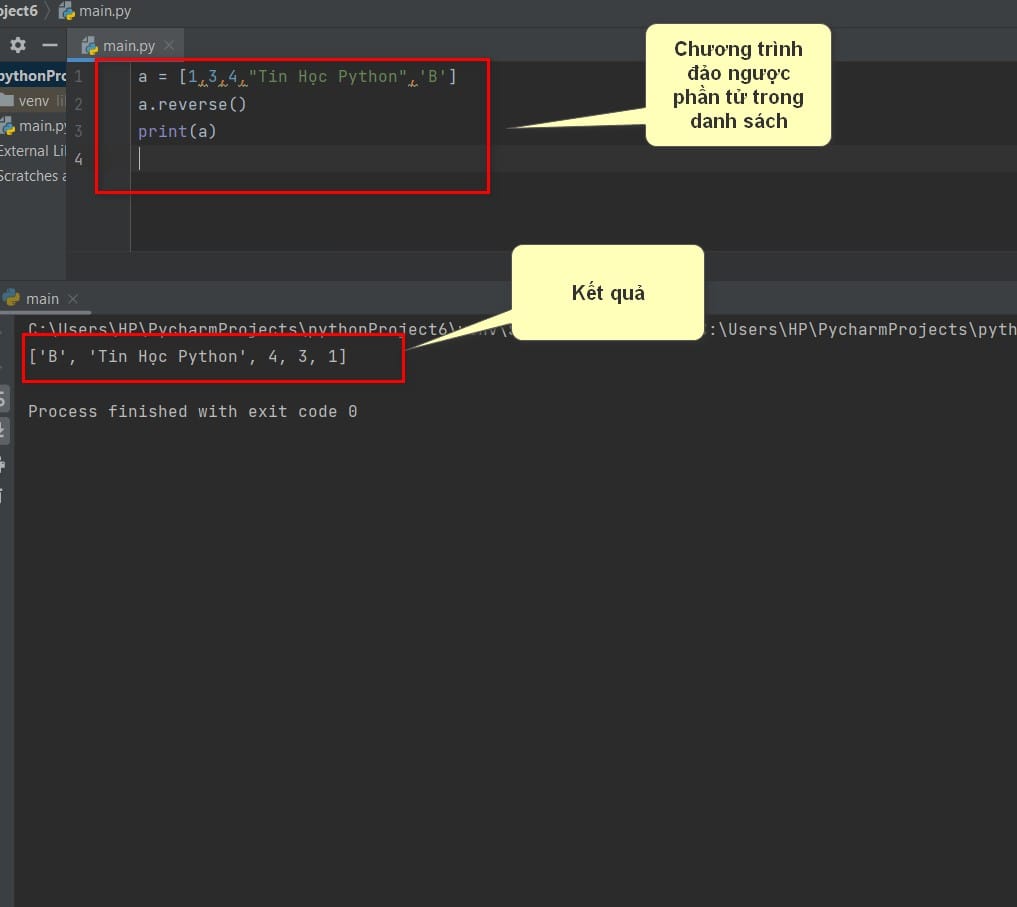1017x907 pixels.
Task: Close the main run console tab
Action: (73, 298)
